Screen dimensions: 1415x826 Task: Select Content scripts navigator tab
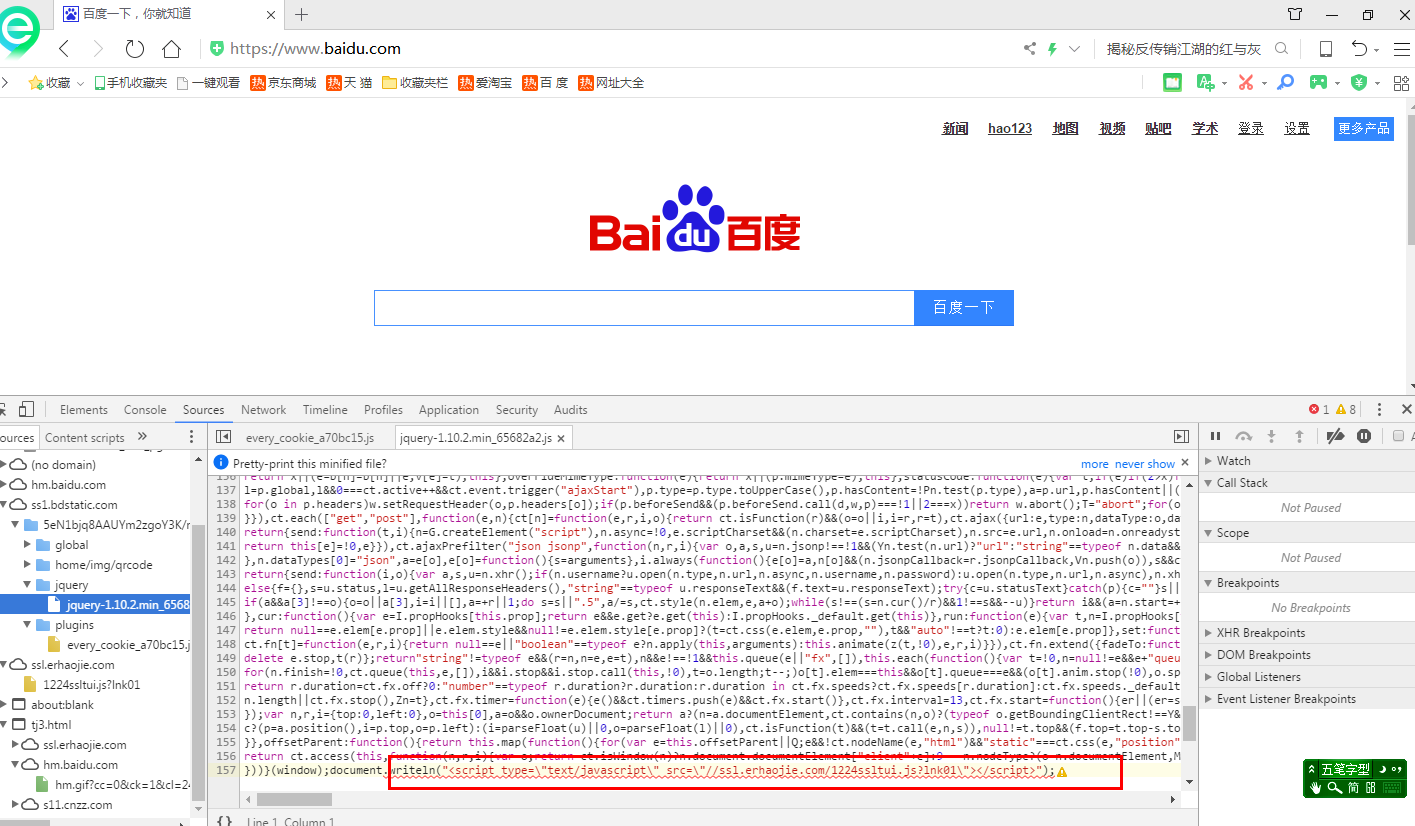click(85, 437)
